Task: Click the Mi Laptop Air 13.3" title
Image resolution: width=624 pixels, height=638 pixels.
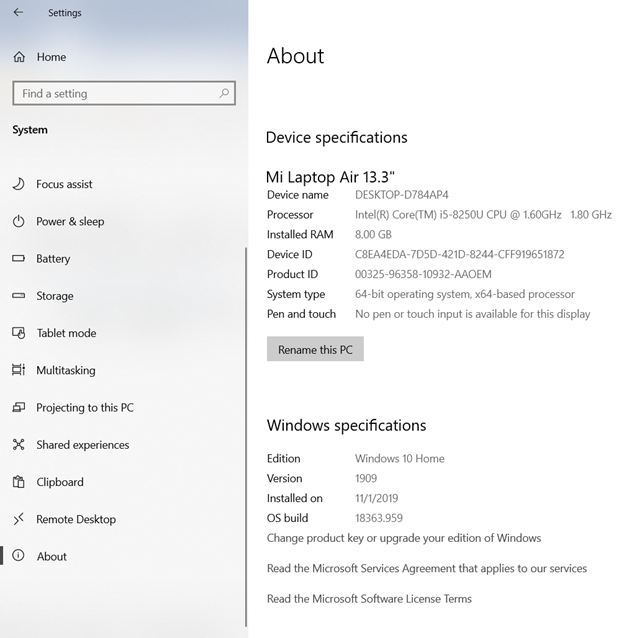Action: tap(330, 177)
